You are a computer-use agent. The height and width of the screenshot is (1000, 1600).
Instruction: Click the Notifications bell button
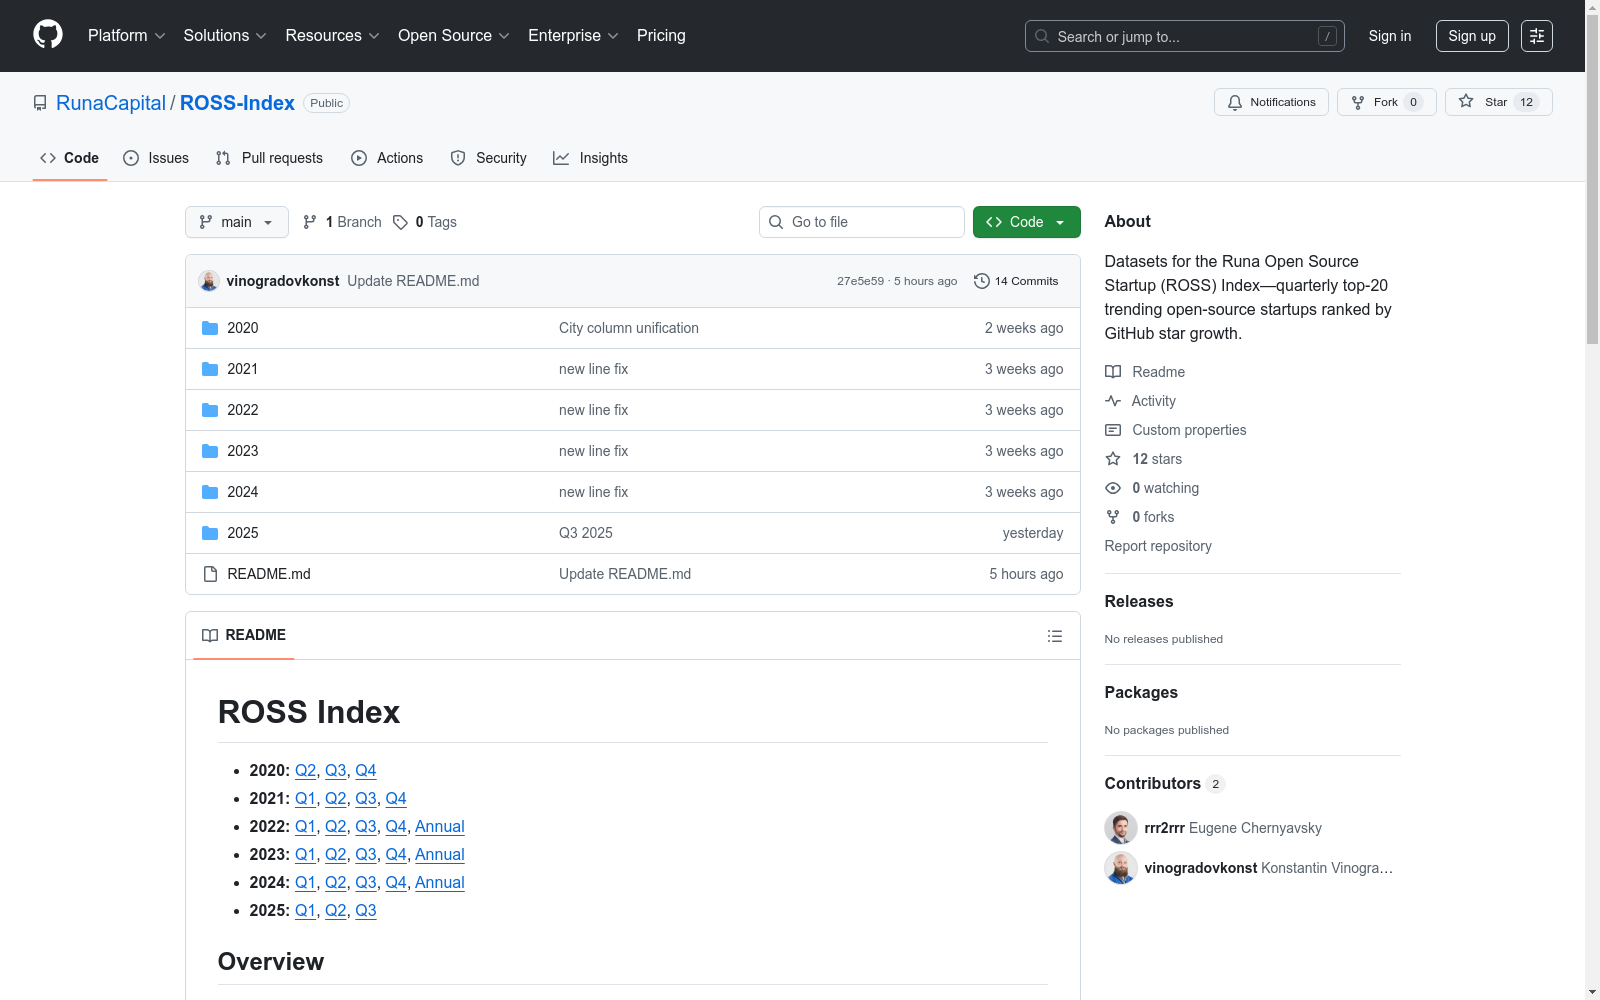pyautogui.click(x=1271, y=102)
